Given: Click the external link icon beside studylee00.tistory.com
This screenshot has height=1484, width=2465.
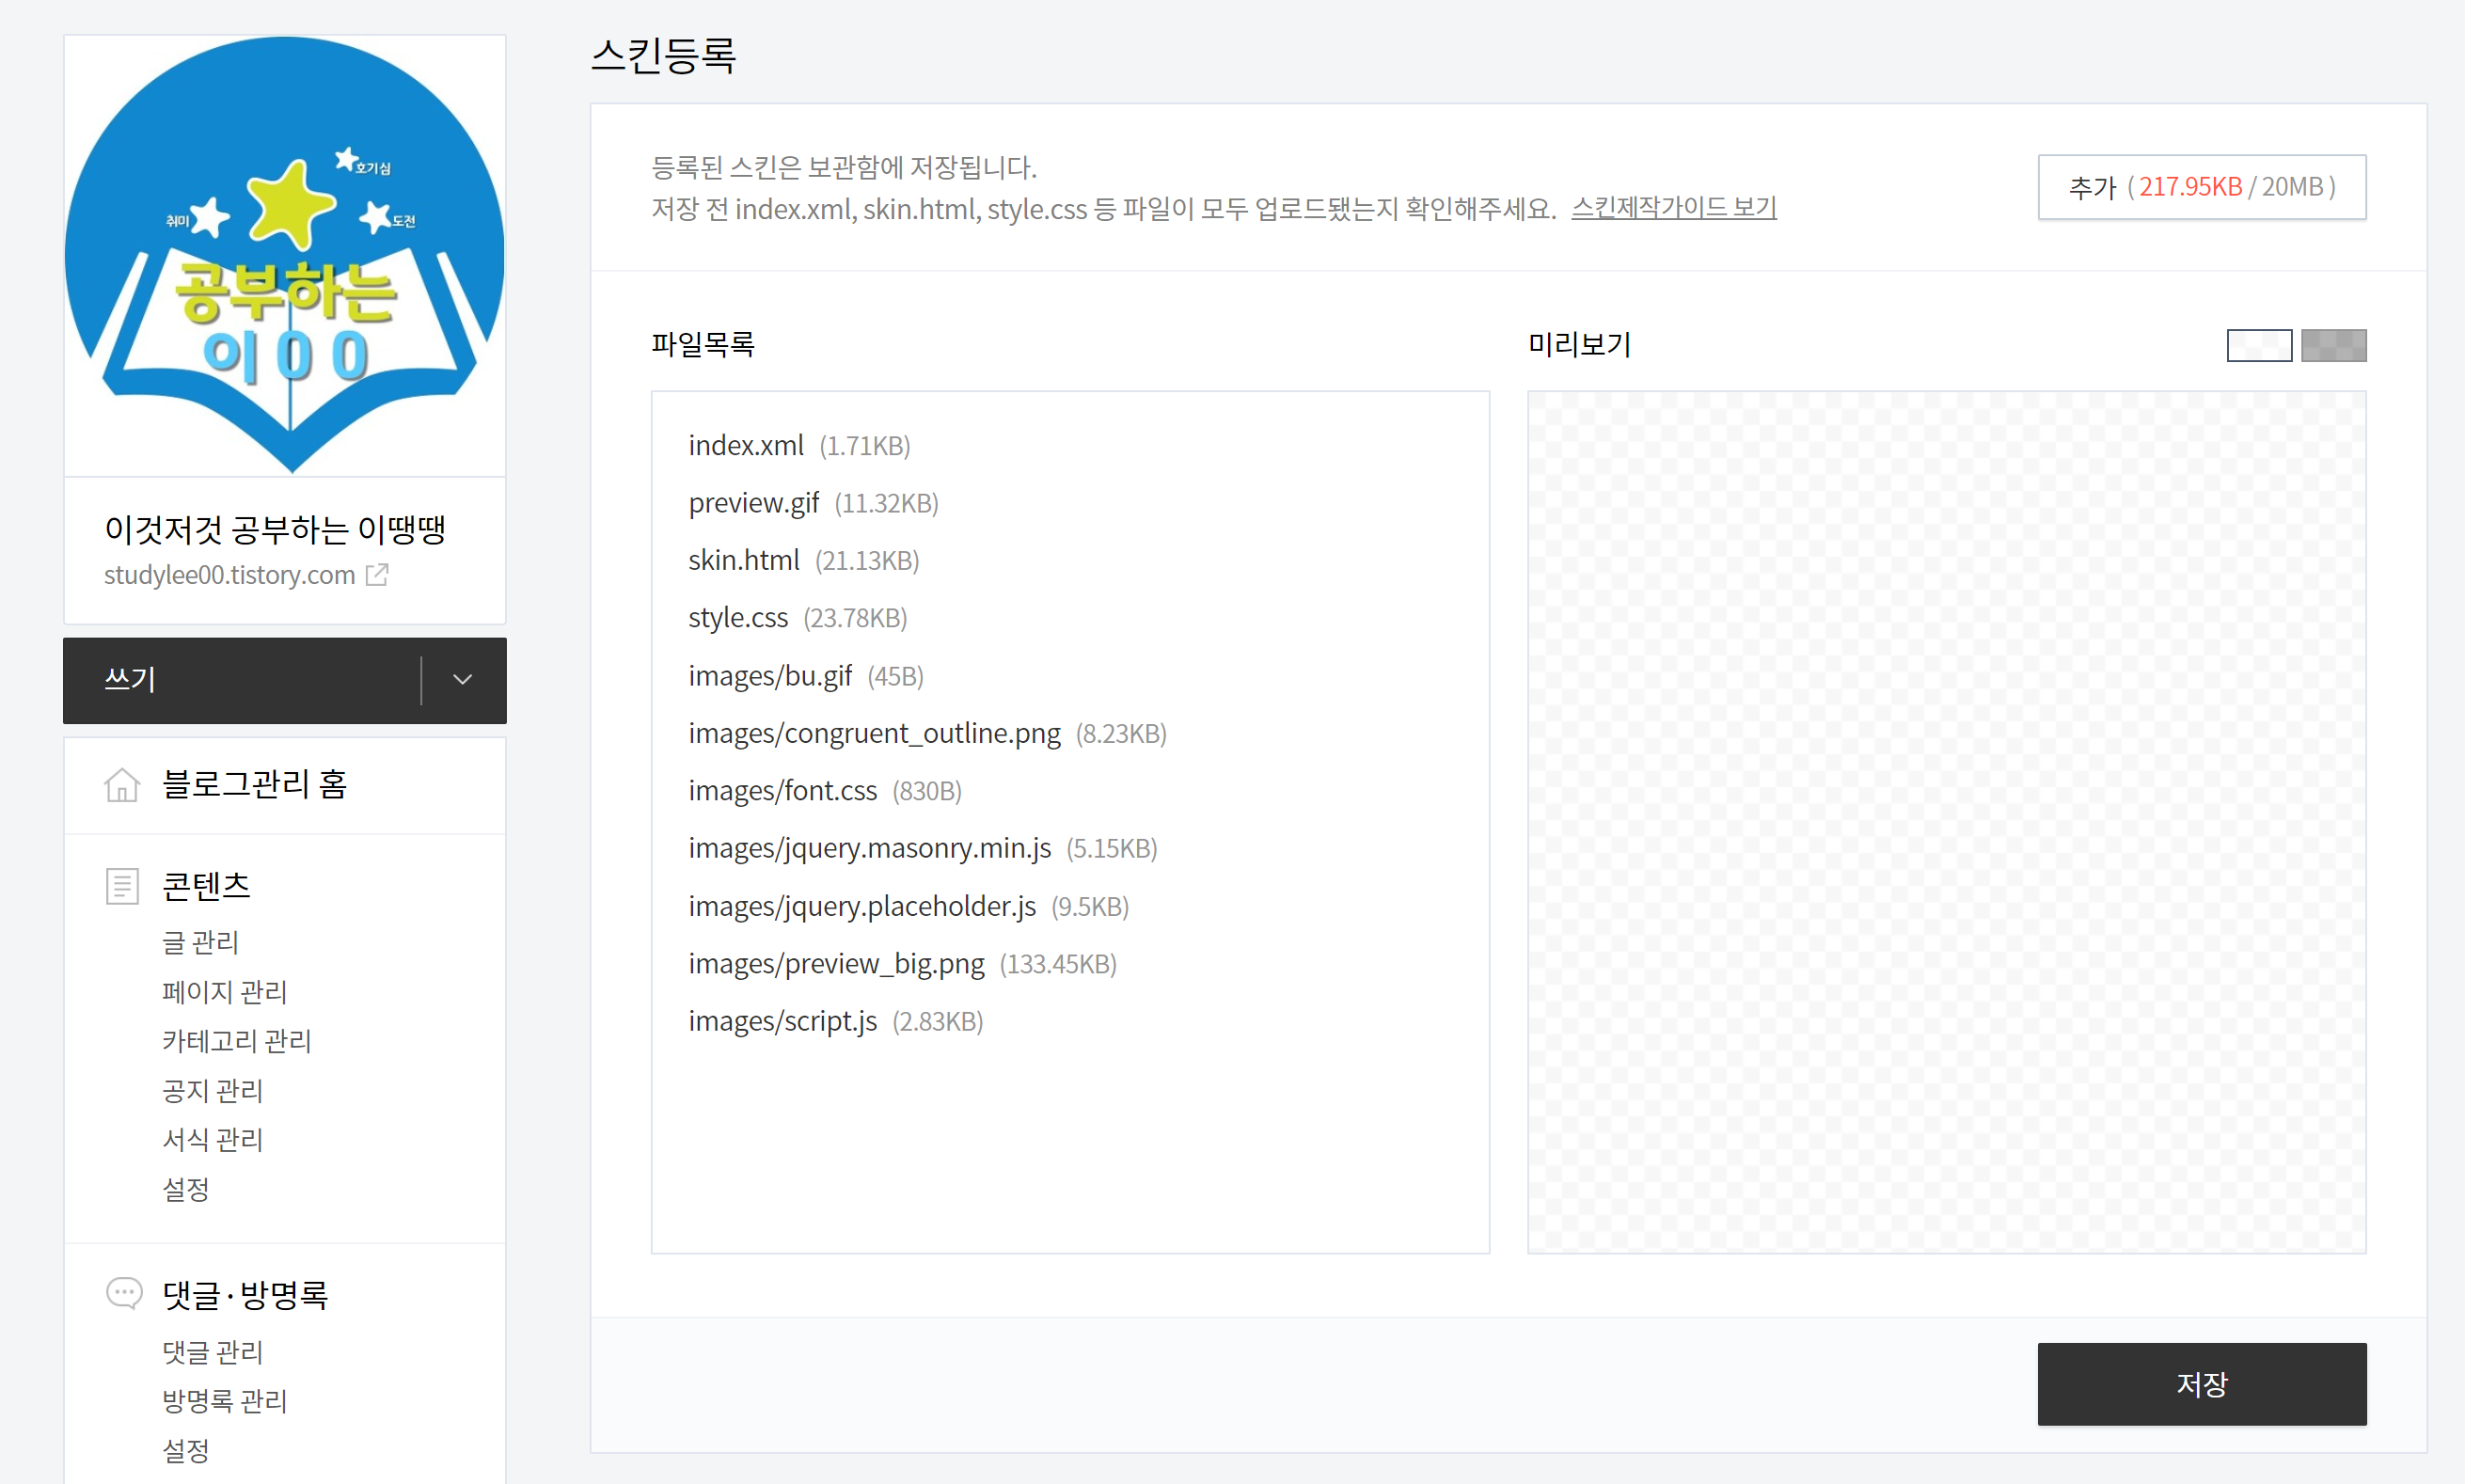Looking at the screenshot, I should (377, 575).
